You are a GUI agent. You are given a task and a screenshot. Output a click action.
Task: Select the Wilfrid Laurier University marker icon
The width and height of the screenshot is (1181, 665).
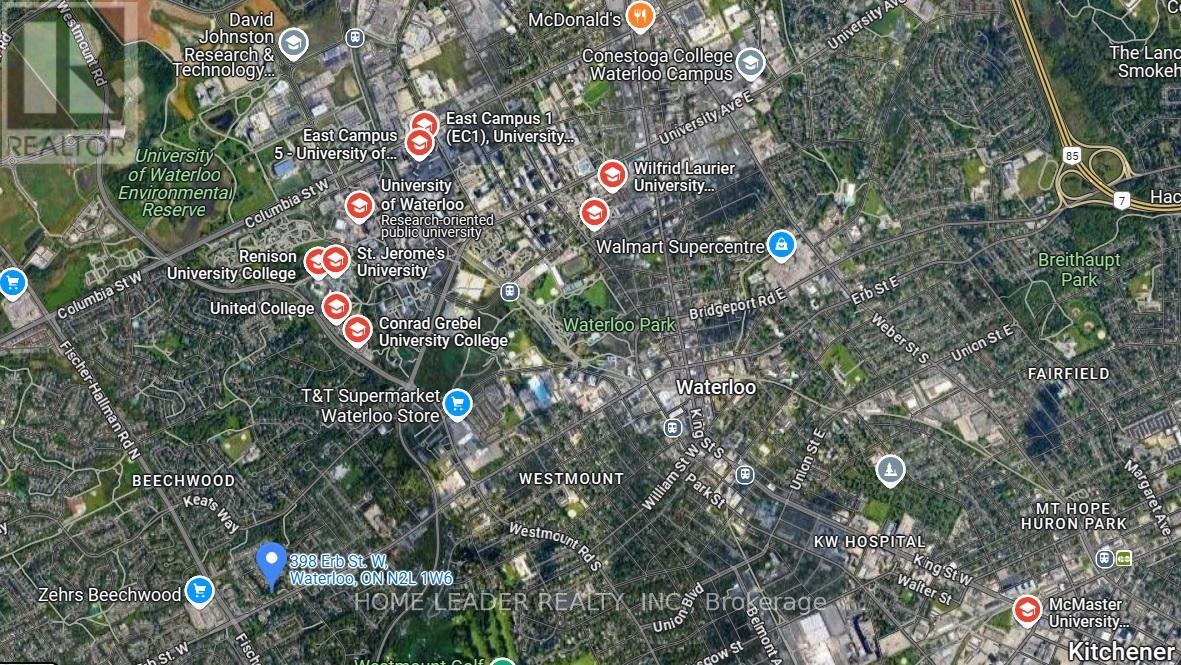click(x=613, y=175)
